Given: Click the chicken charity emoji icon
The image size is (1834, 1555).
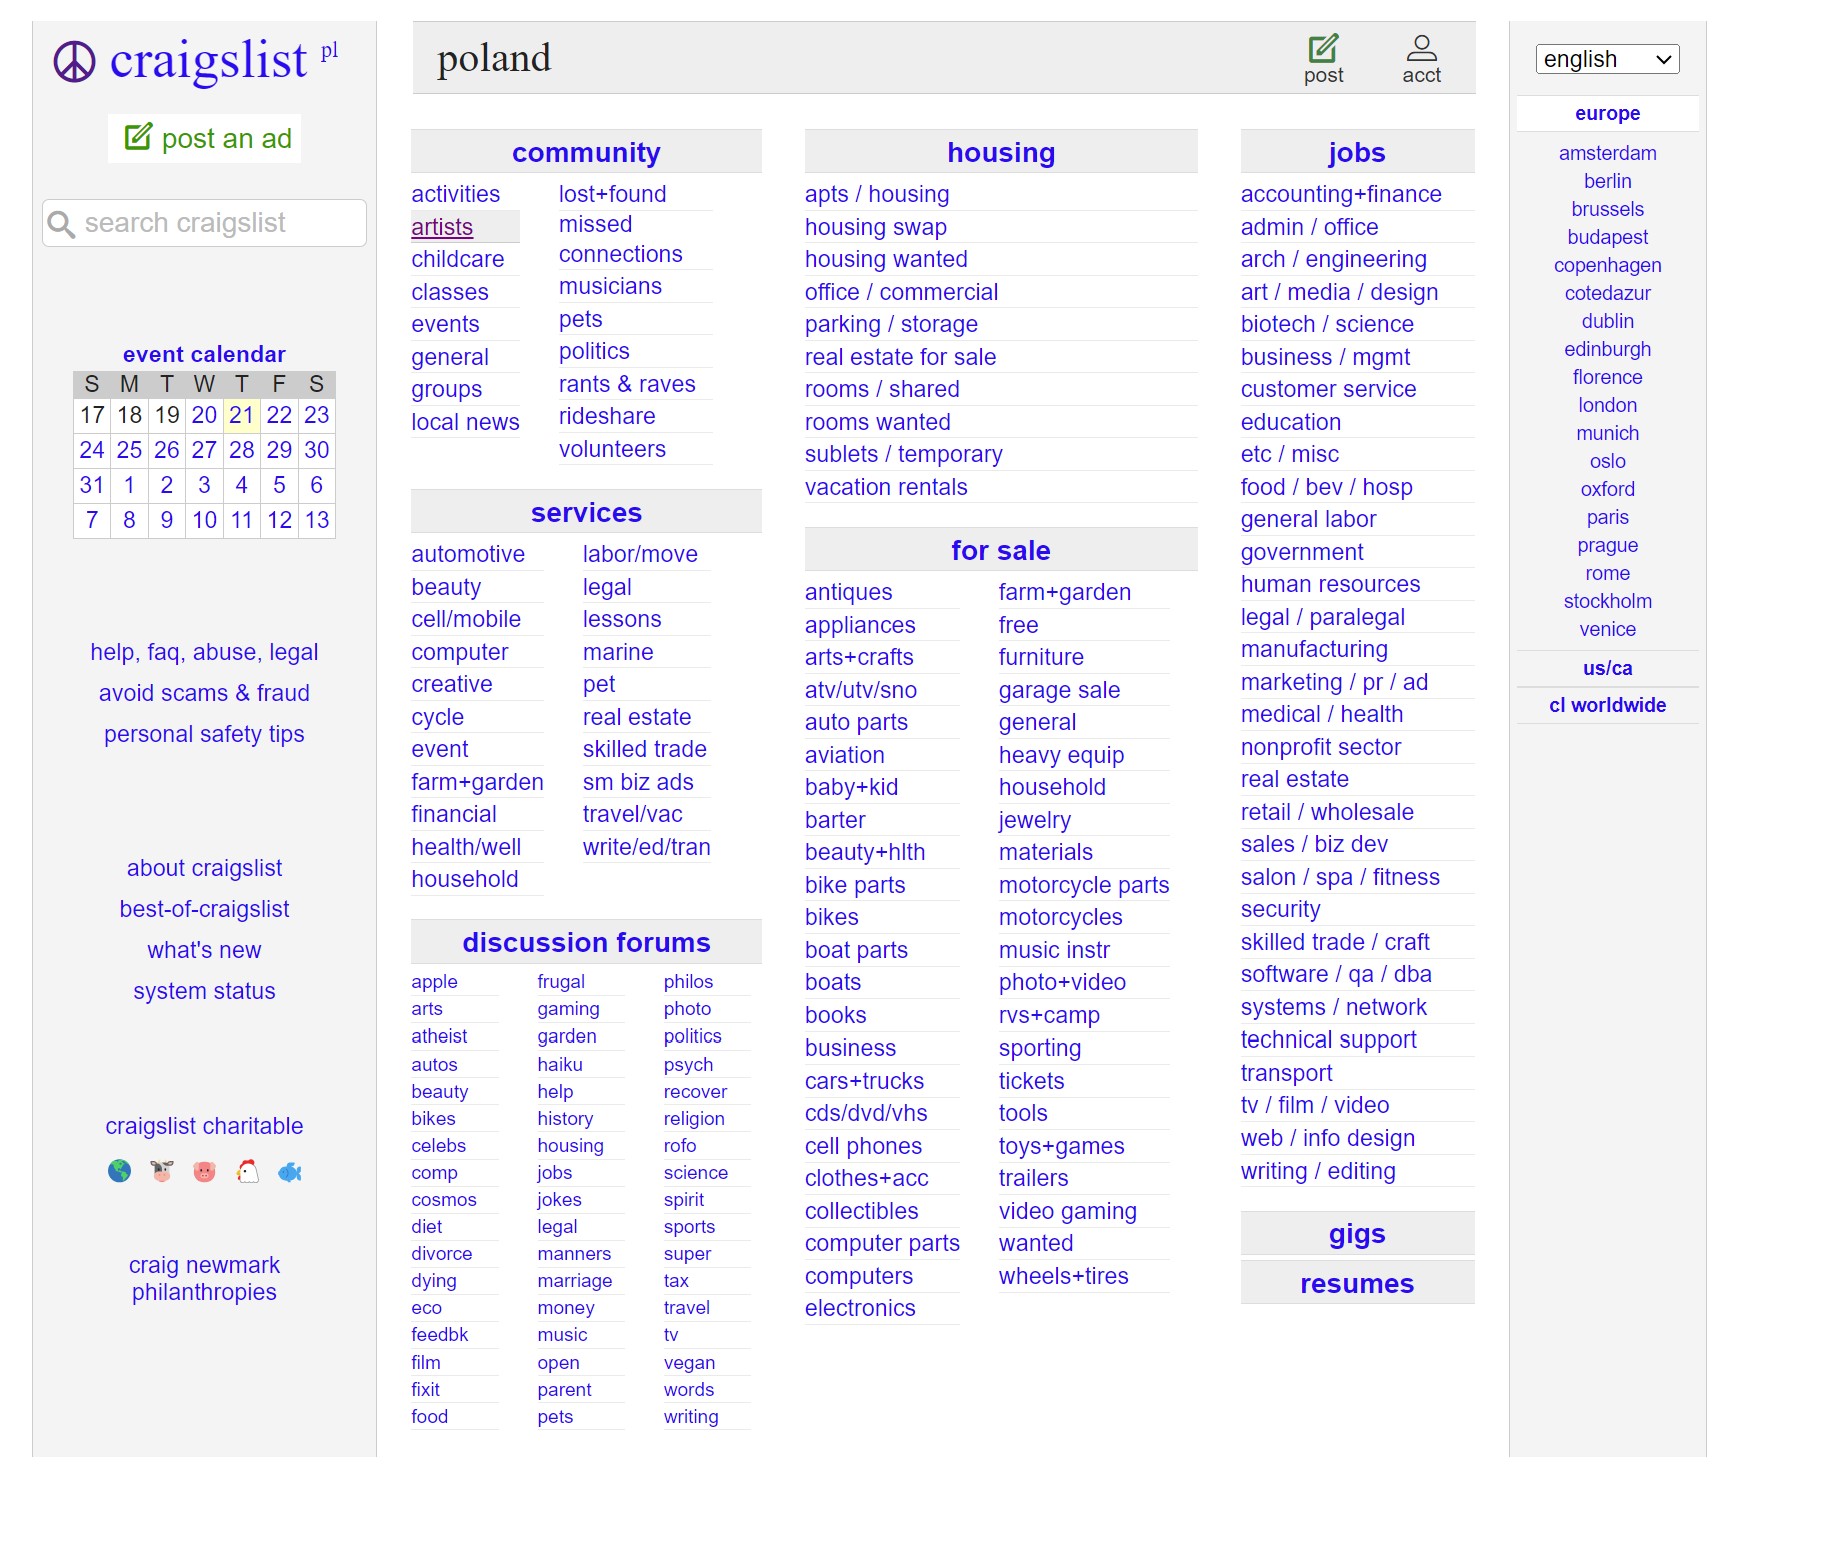Looking at the screenshot, I should 247,1171.
